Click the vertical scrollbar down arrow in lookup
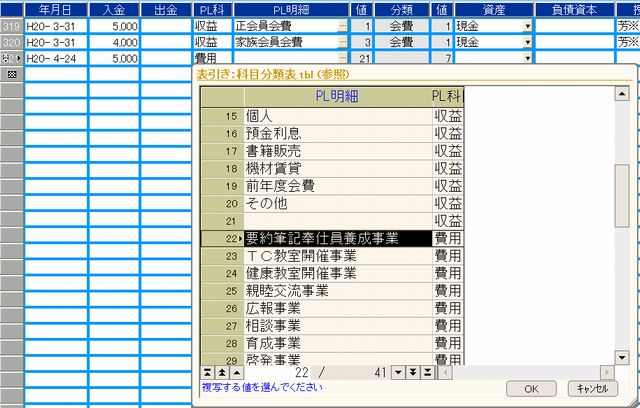Image resolution: width=640 pixels, height=408 pixels. 622,359
